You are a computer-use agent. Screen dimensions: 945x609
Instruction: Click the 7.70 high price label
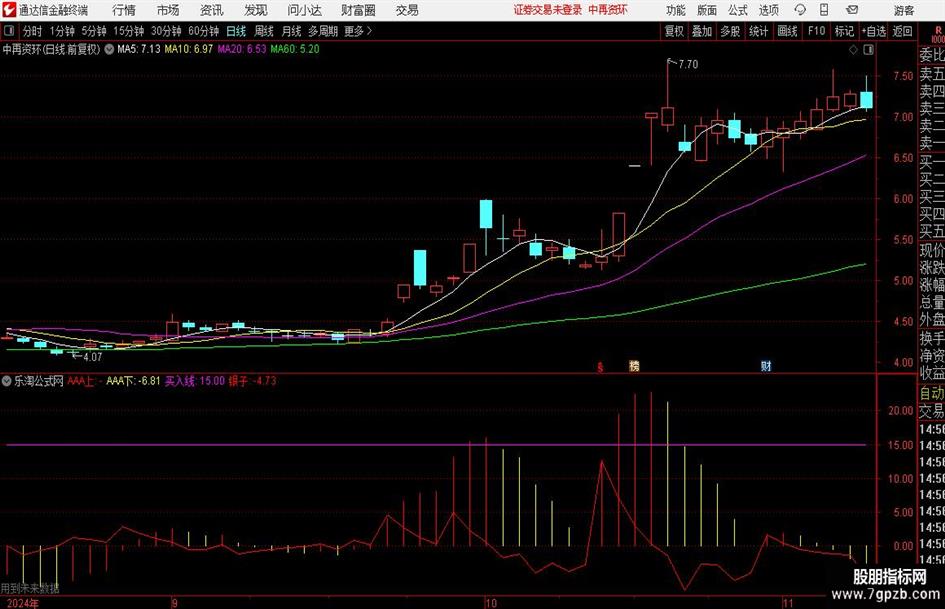pos(688,65)
